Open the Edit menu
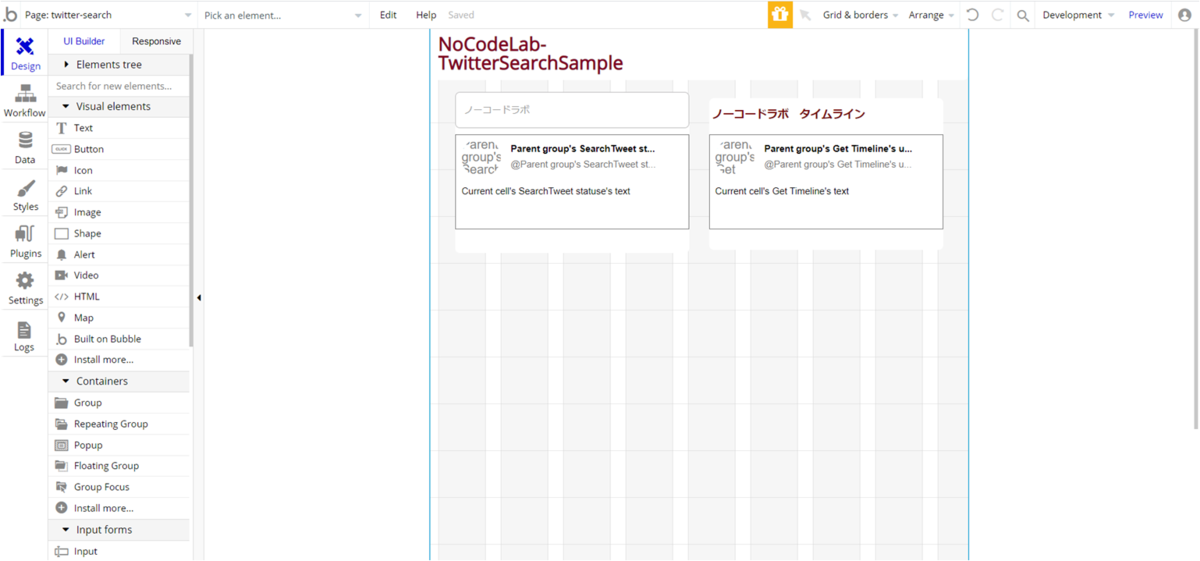Viewport: 1200px width, 561px height. (x=388, y=15)
